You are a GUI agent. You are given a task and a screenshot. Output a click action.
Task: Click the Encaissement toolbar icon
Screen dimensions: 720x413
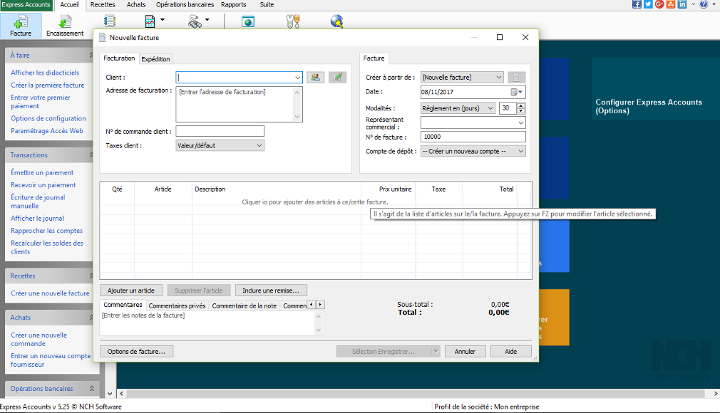65,25
